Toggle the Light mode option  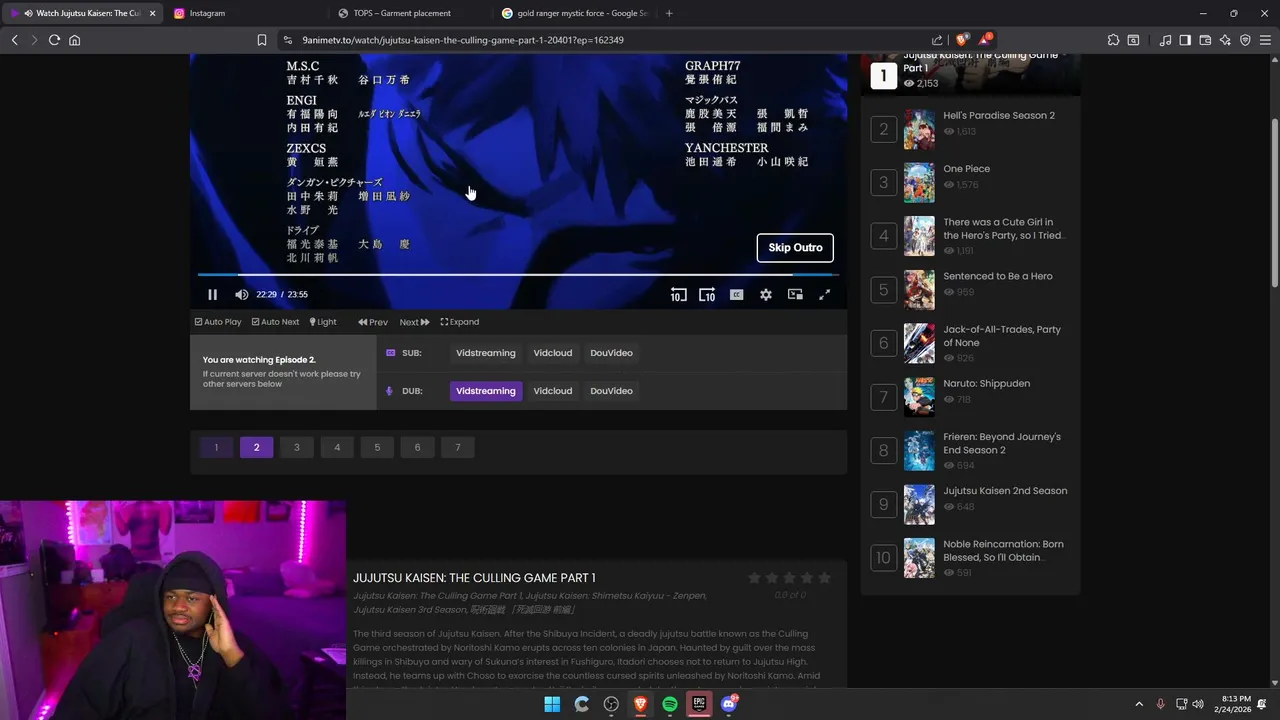pos(323,322)
